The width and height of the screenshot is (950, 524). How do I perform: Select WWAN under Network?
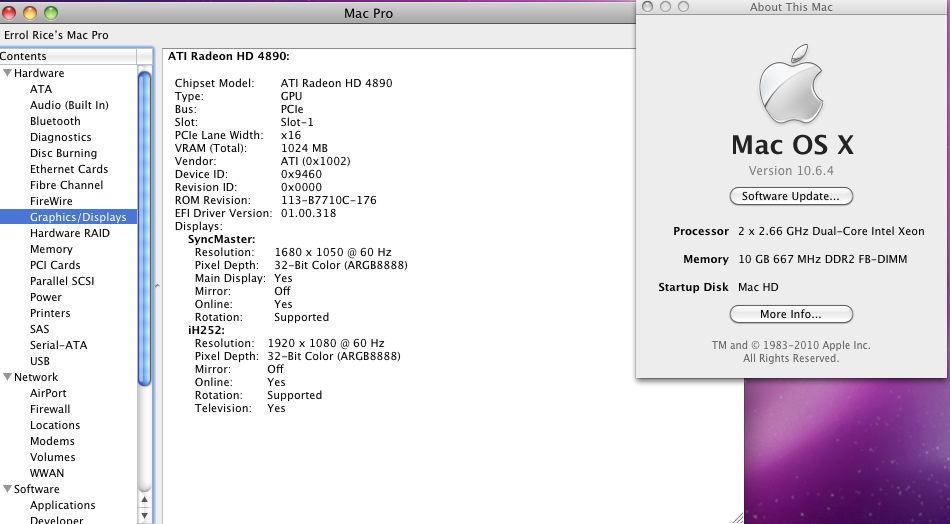click(x=47, y=473)
